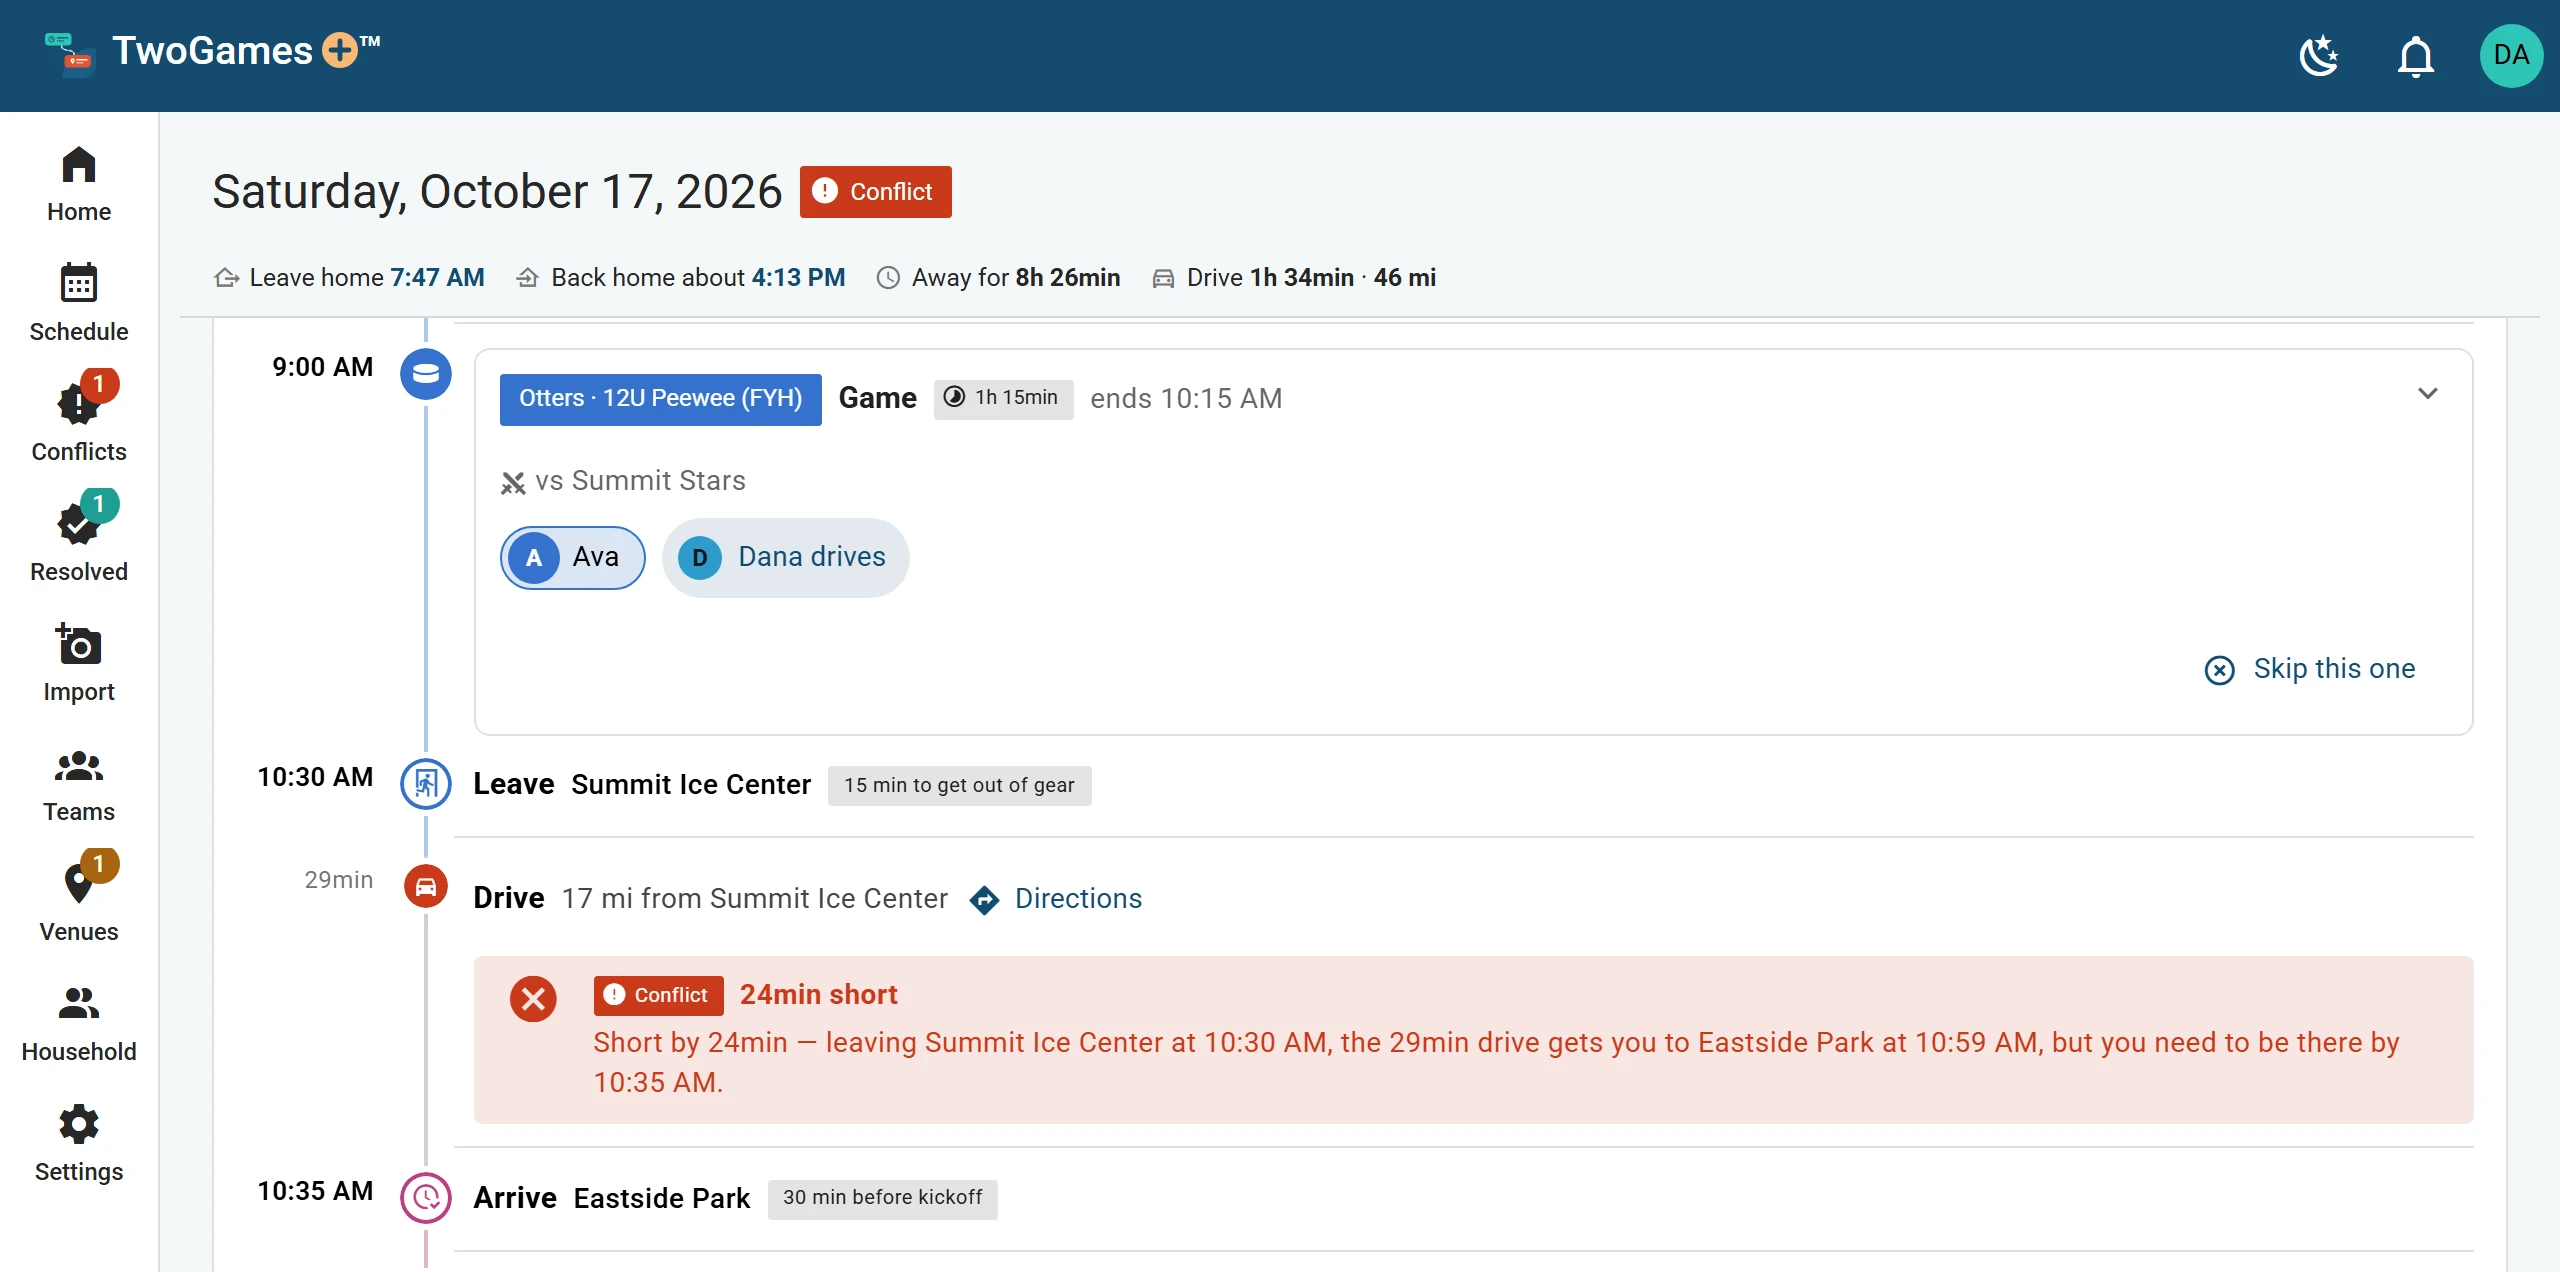Click the 1h 15min duration chip

click(x=1003, y=399)
